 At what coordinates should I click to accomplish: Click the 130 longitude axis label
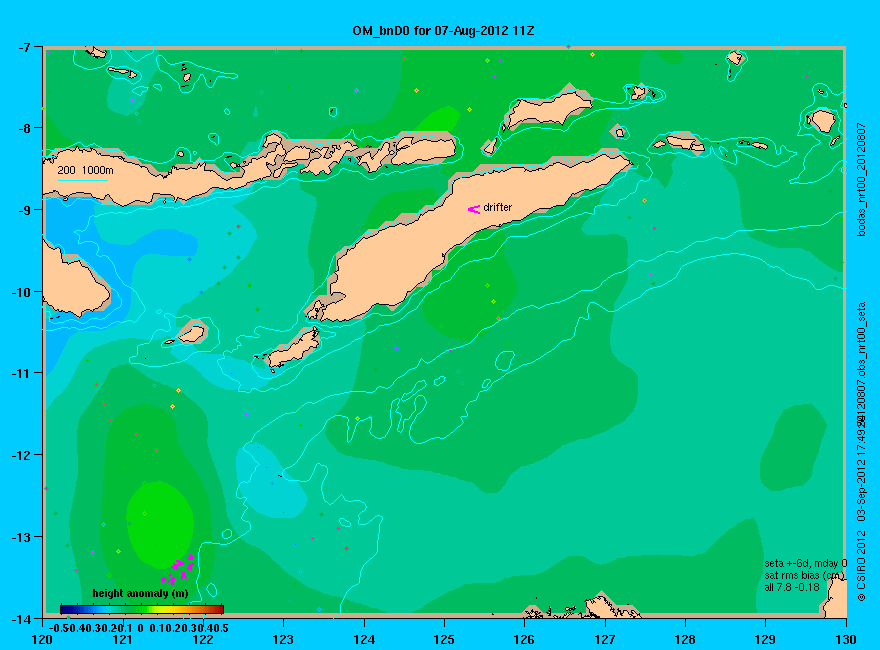[846, 639]
